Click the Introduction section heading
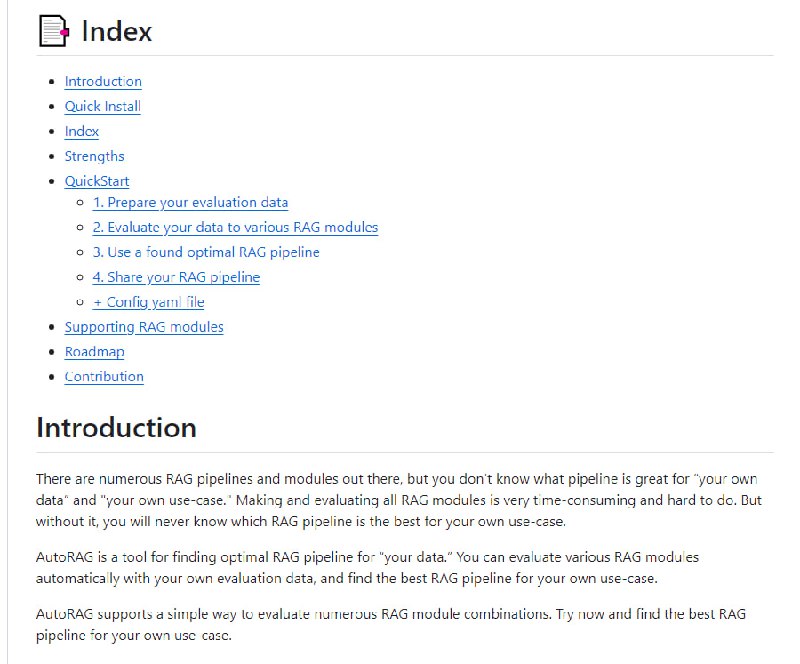Viewport: 800px width, 664px height. pos(116,428)
